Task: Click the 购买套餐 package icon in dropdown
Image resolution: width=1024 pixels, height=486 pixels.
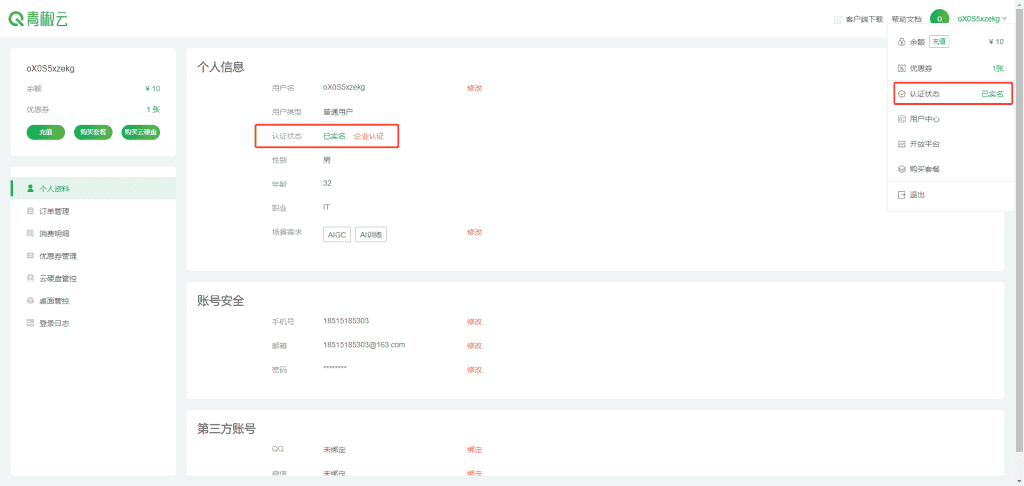Action: pos(902,169)
